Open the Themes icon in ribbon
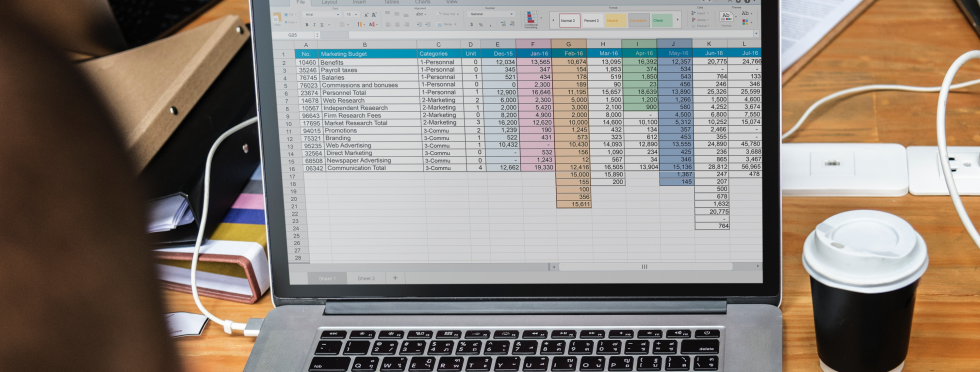980x372 pixels. click(x=726, y=16)
